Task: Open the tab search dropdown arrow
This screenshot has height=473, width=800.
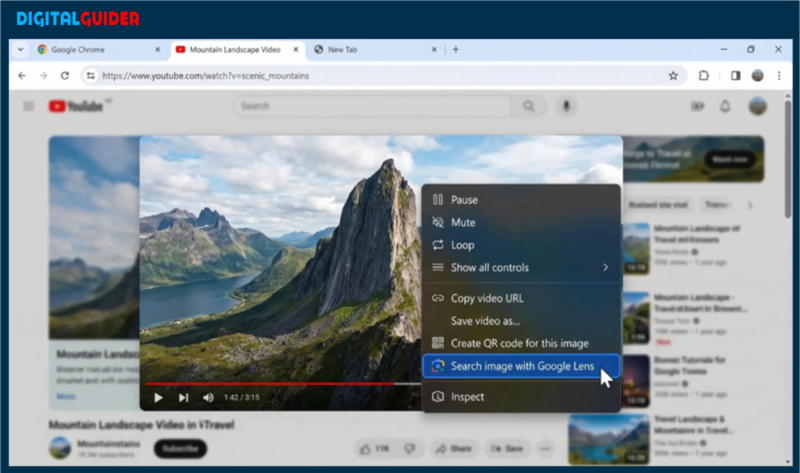Action: (x=20, y=49)
